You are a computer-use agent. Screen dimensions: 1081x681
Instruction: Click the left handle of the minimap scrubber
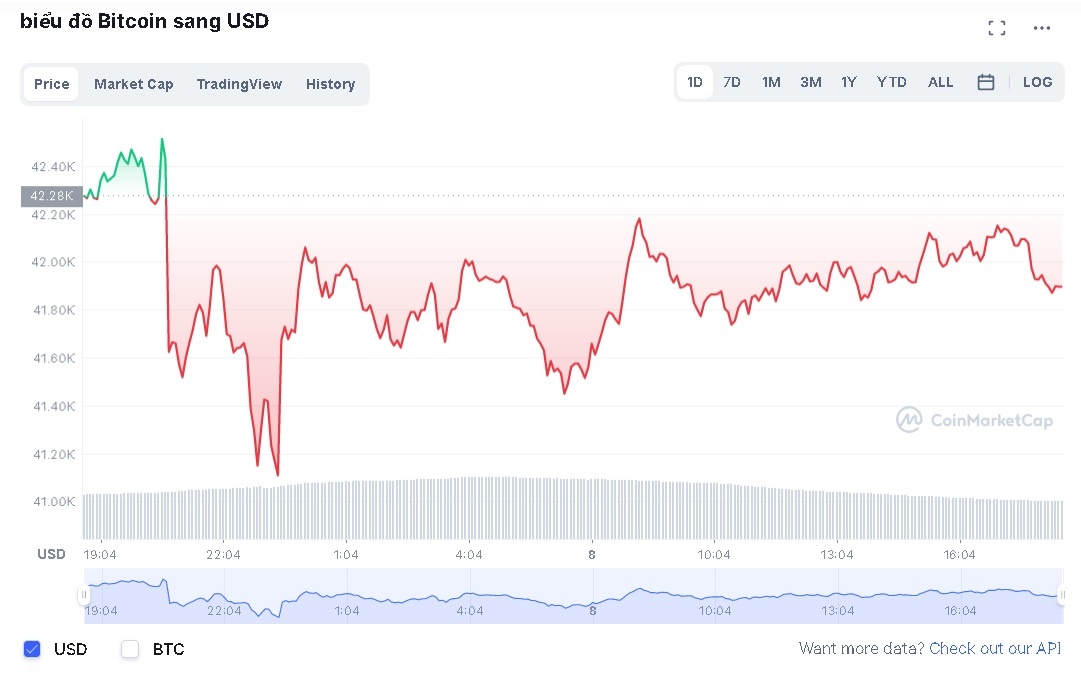(85, 596)
